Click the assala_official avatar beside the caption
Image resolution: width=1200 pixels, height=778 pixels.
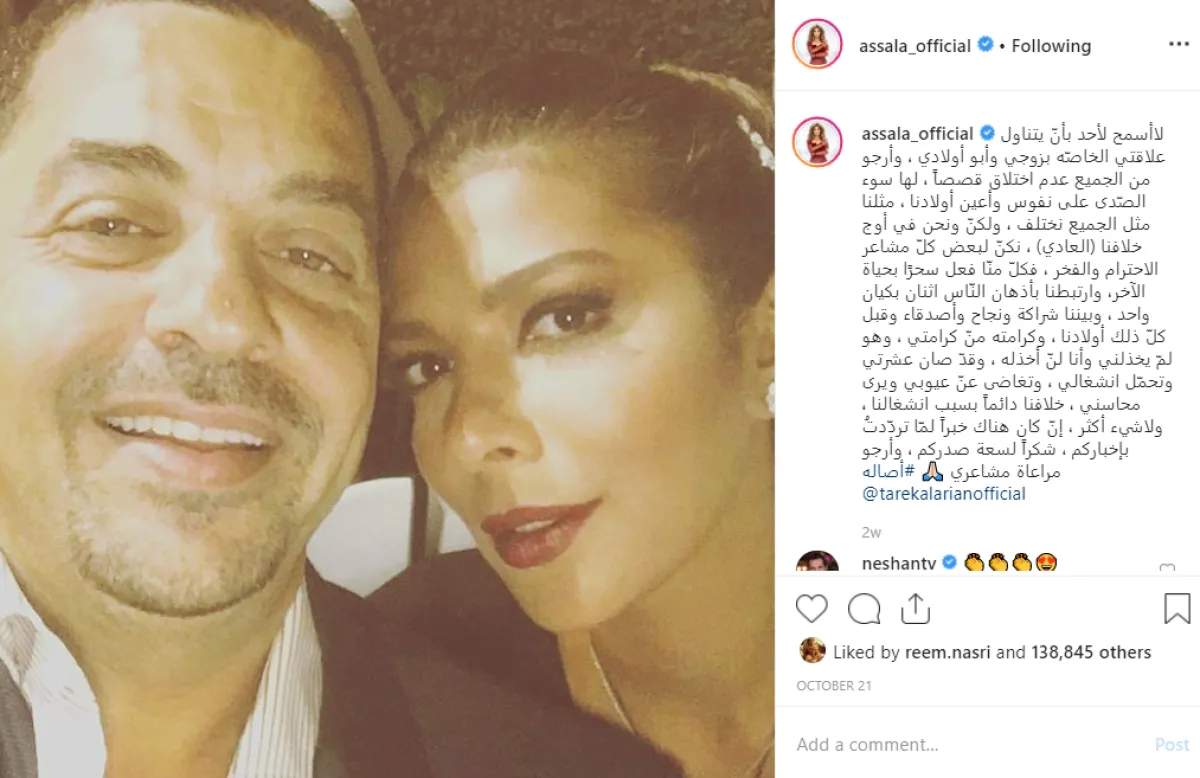point(816,142)
